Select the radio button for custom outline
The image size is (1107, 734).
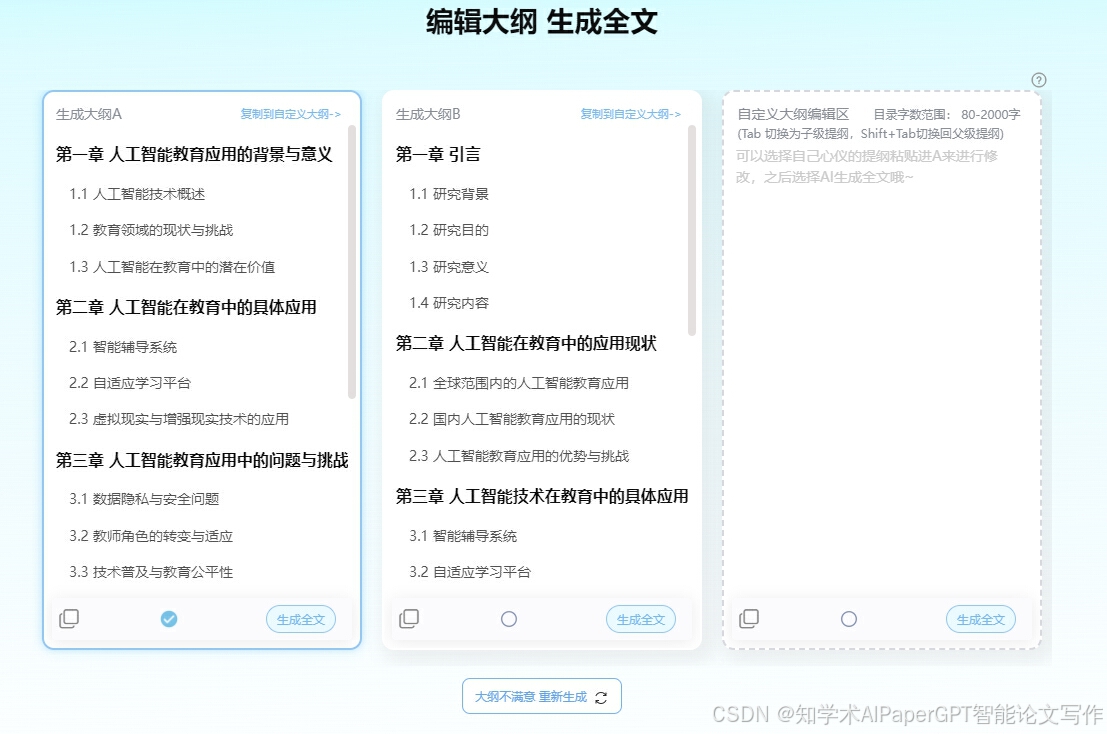click(849, 619)
